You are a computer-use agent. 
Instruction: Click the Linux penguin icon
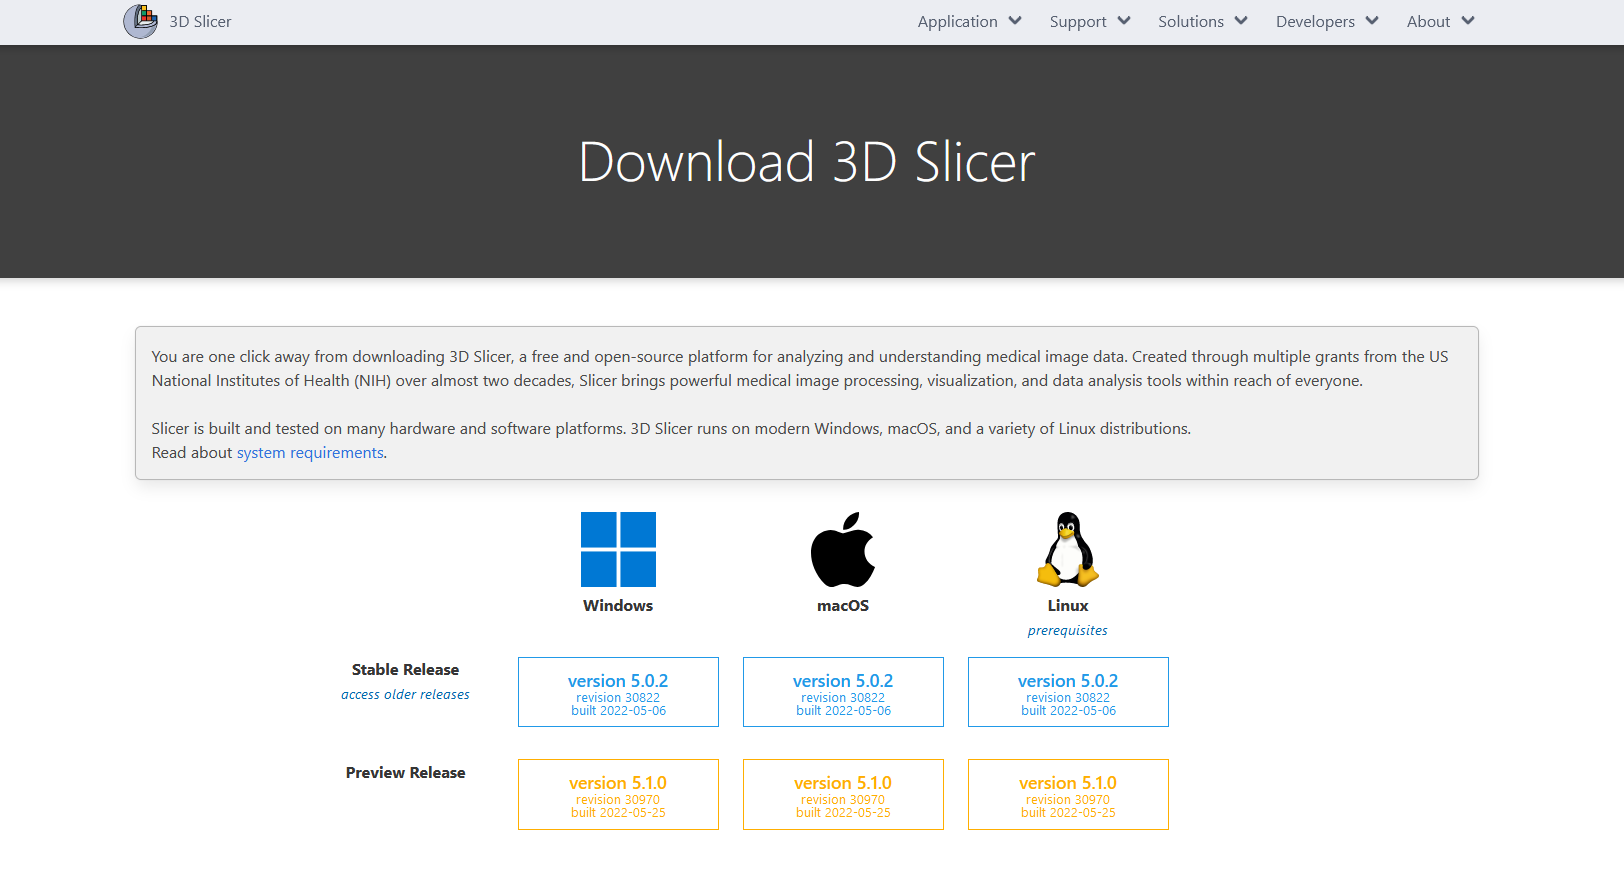pyautogui.click(x=1068, y=549)
